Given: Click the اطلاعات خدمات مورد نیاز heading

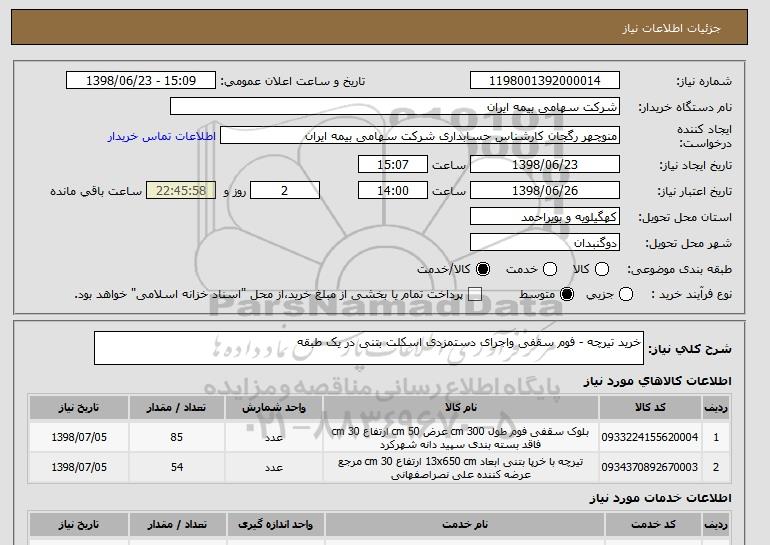Looking at the screenshot, I should tap(660, 498).
